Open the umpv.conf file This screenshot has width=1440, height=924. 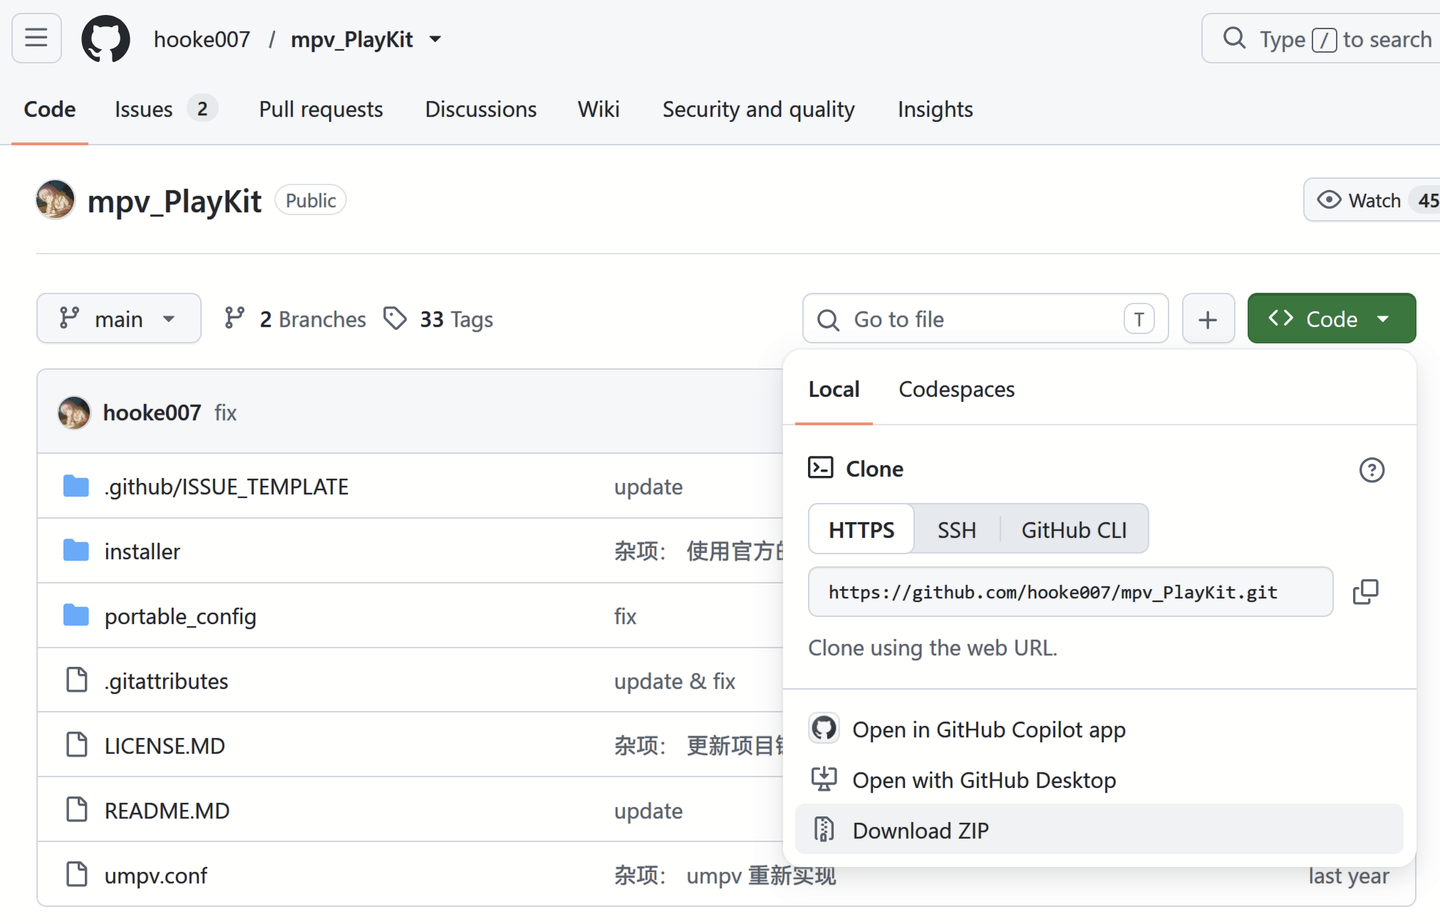point(156,876)
